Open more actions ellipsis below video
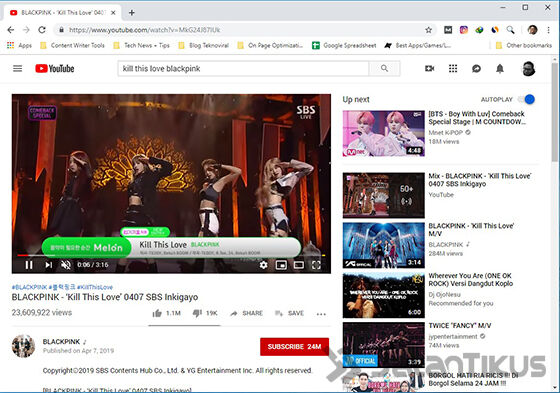This screenshot has height=393, width=560. (321, 314)
